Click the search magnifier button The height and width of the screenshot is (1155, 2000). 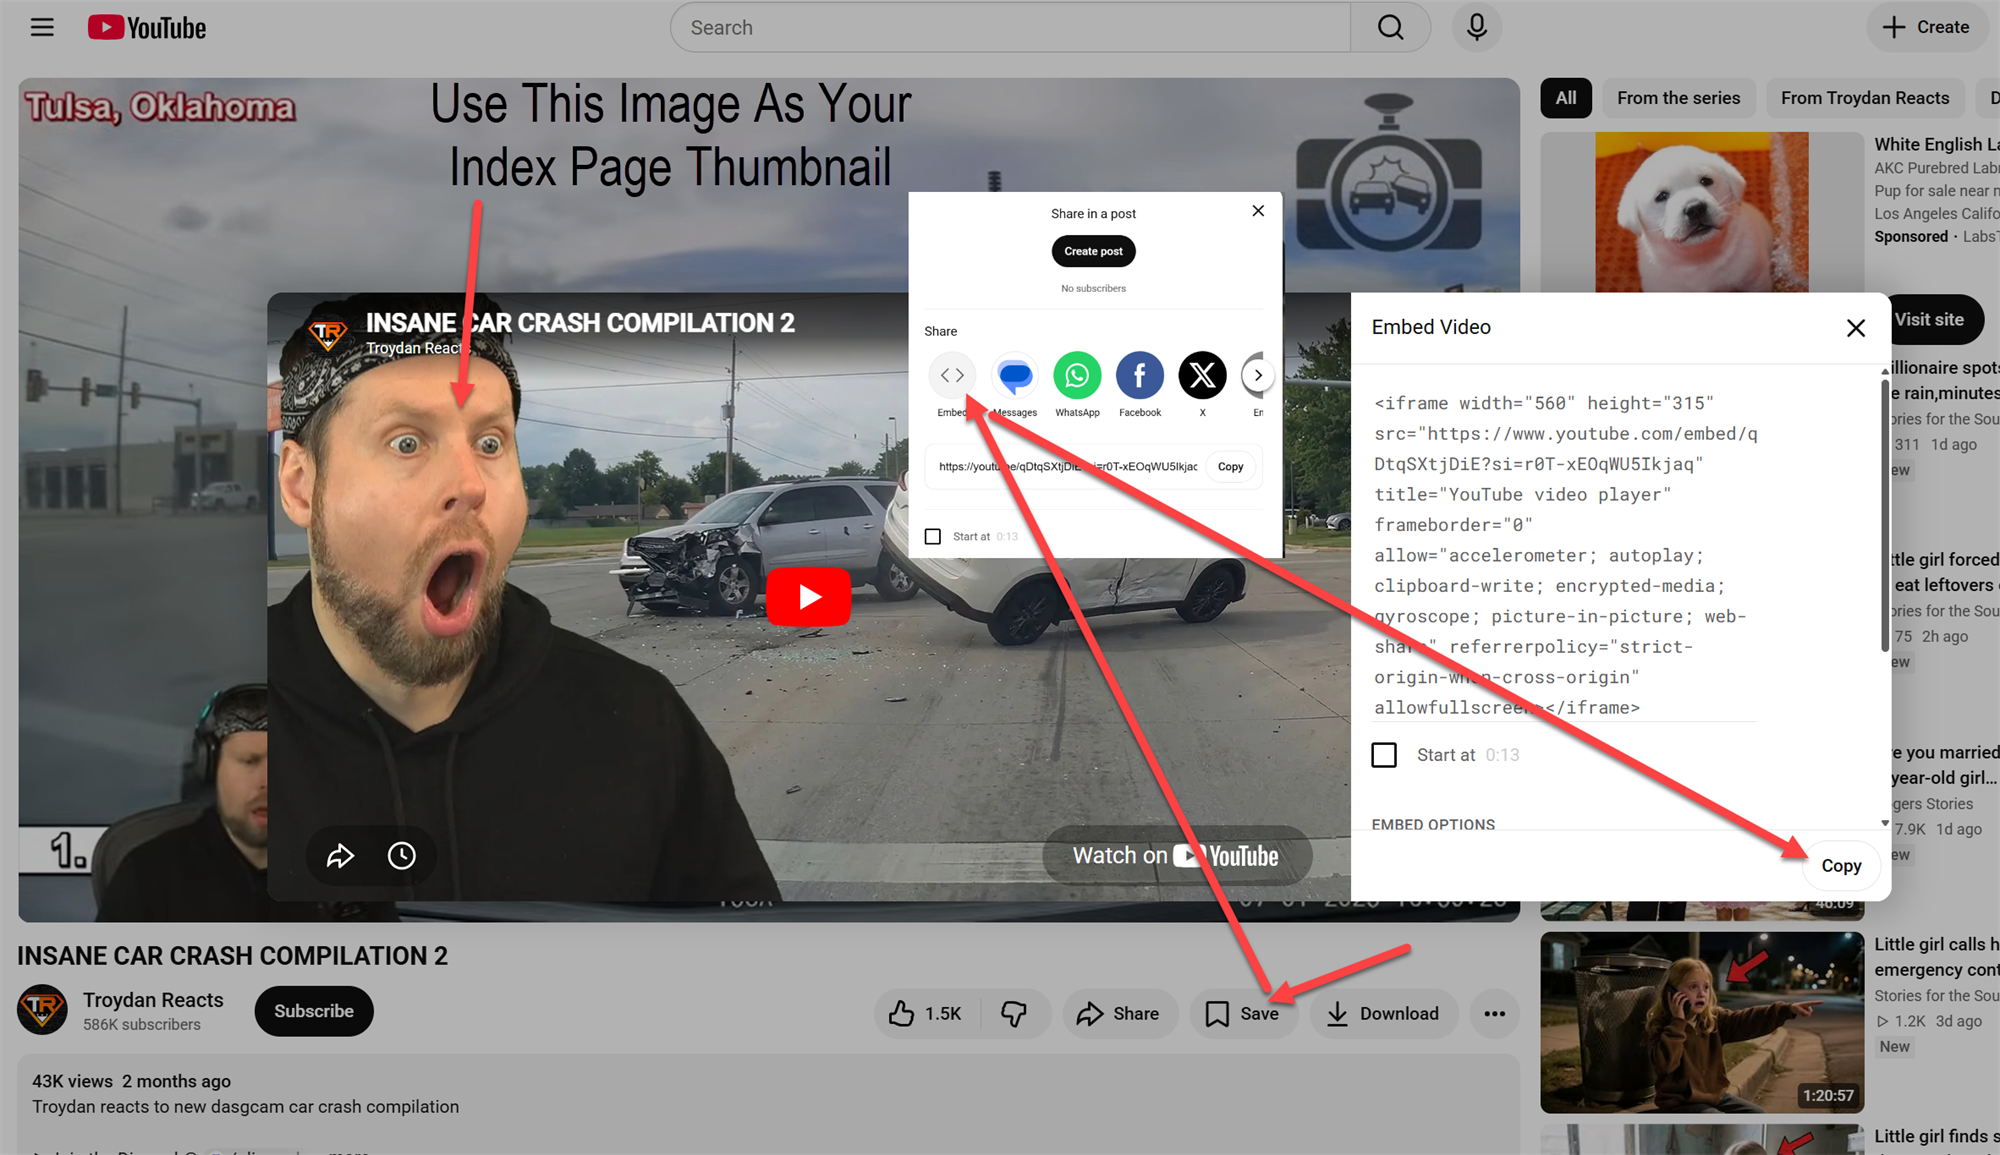coord(1390,27)
